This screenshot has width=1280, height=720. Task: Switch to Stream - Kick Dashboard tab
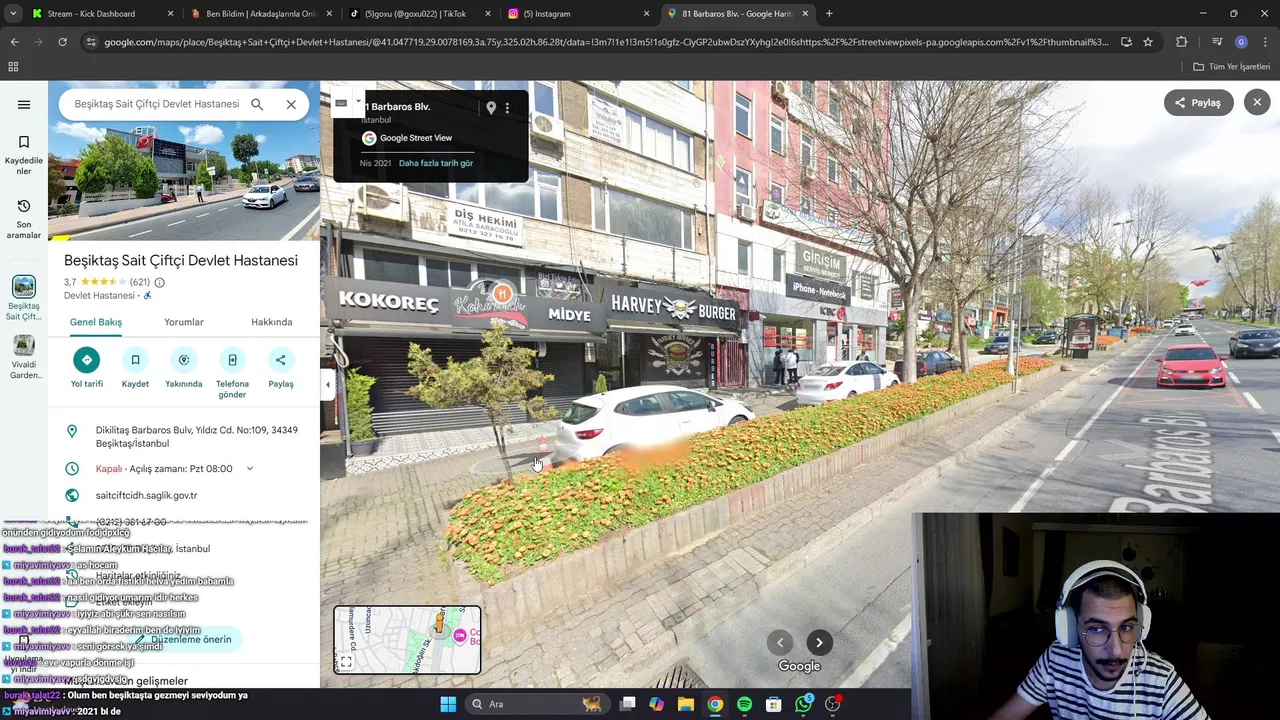pos(100,13)
